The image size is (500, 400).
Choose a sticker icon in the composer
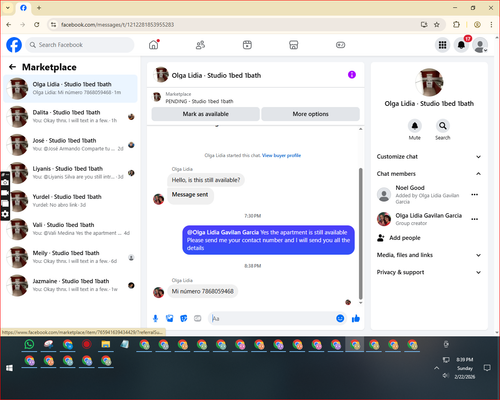[184, 318]
